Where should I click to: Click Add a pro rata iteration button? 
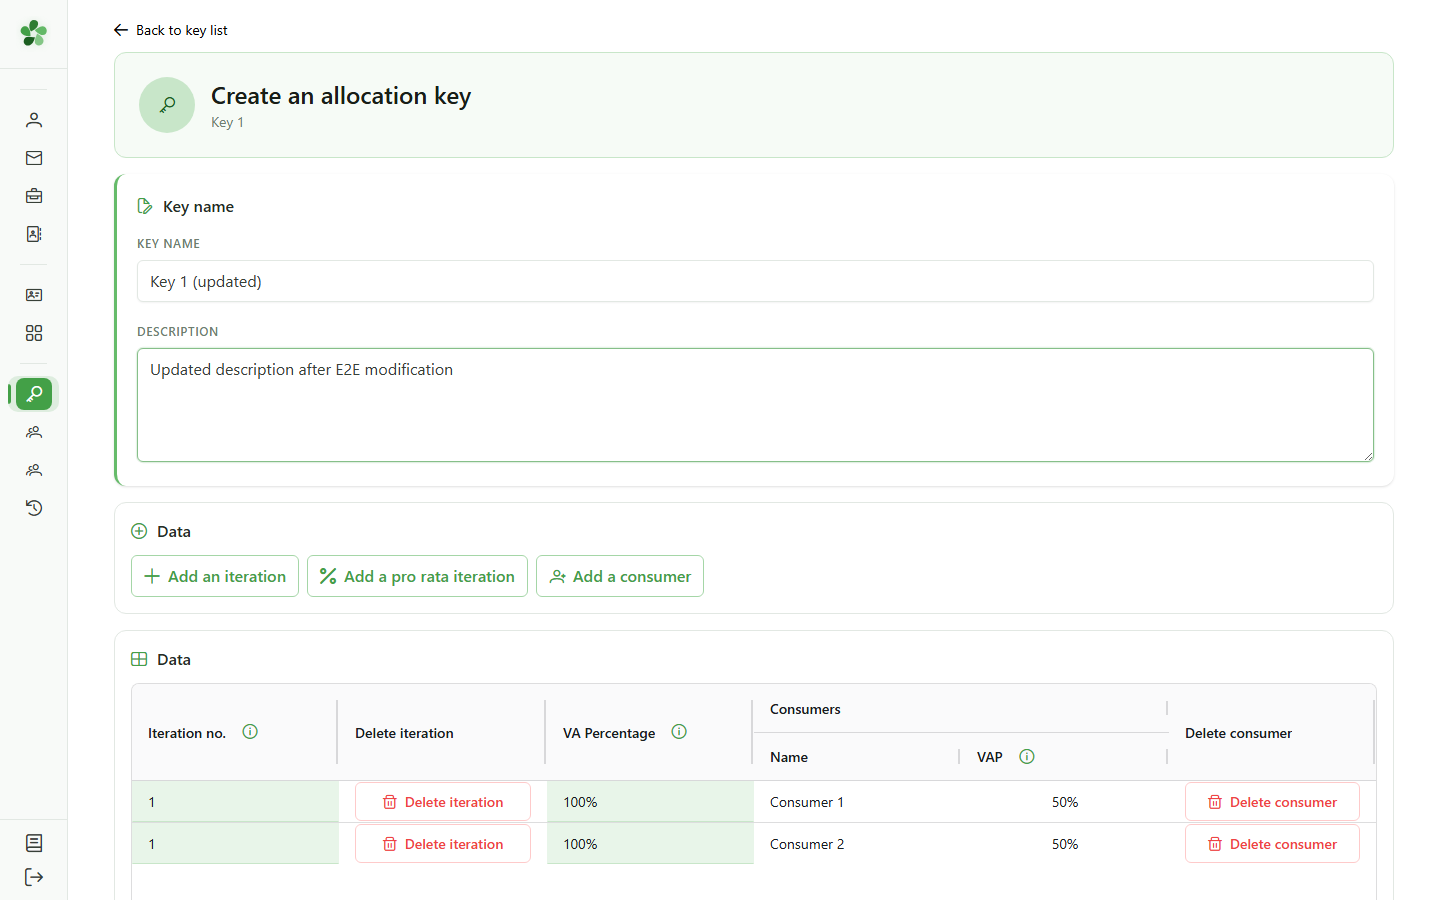pos(417,576)
